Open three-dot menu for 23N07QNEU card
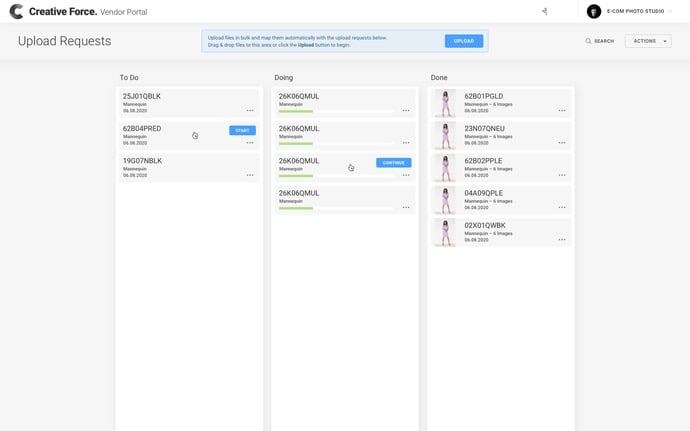690x431 pixels. [x=562, y=143]
